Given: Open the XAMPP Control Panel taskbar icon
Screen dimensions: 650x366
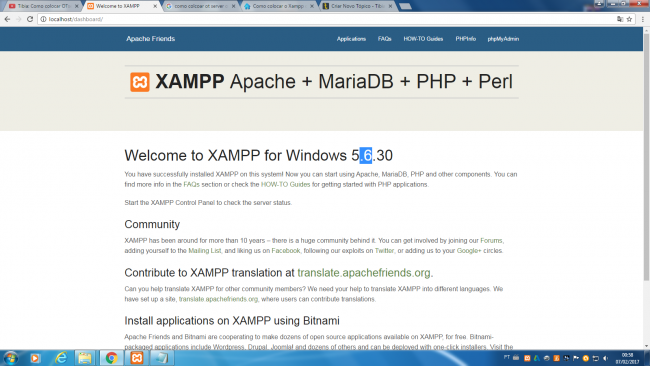Looking at the screenshot, I should [137, 358].
